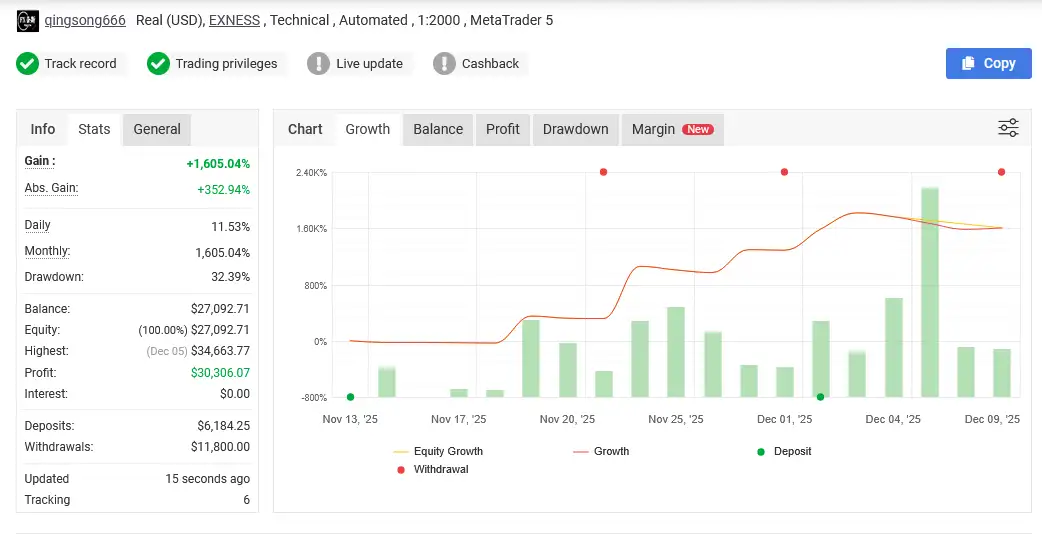Screen dimensions: 1042x534
Task: Toggle Withdrawal legend series
Action: tap(440, 469)
